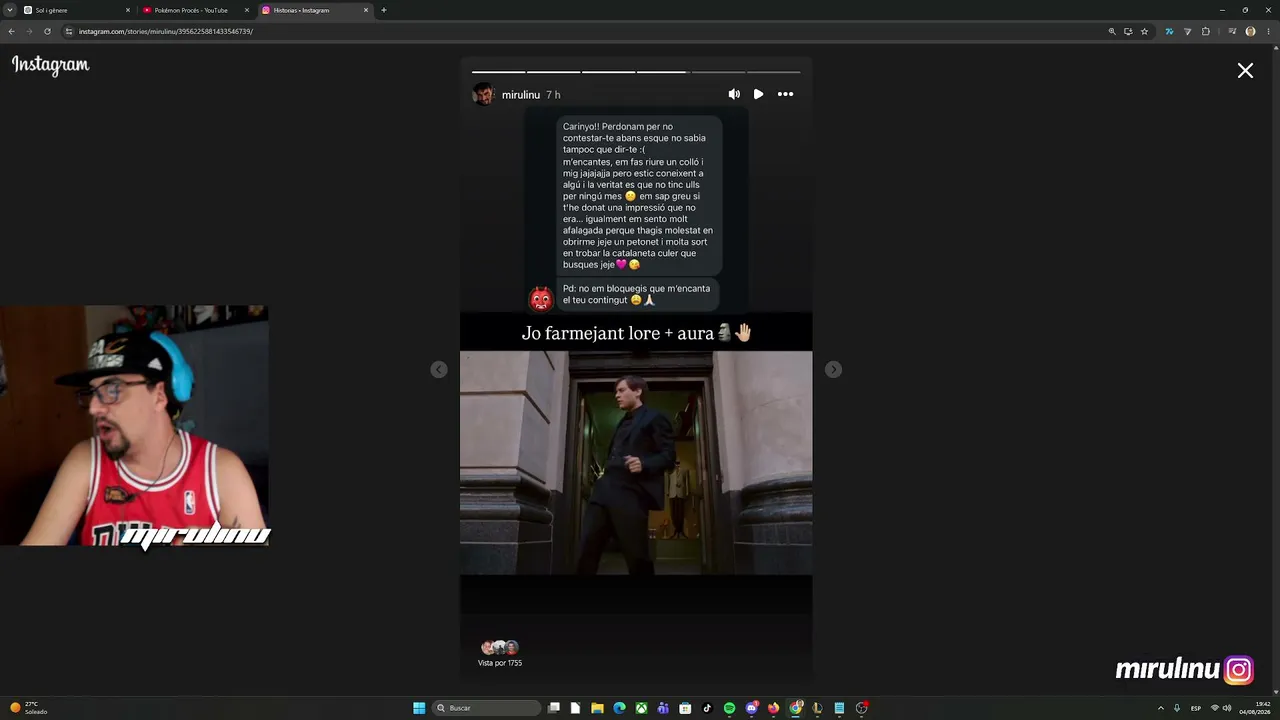Navigate back in the browser
The width and height of the screenshot is (1280, 720).
(11, 31)
